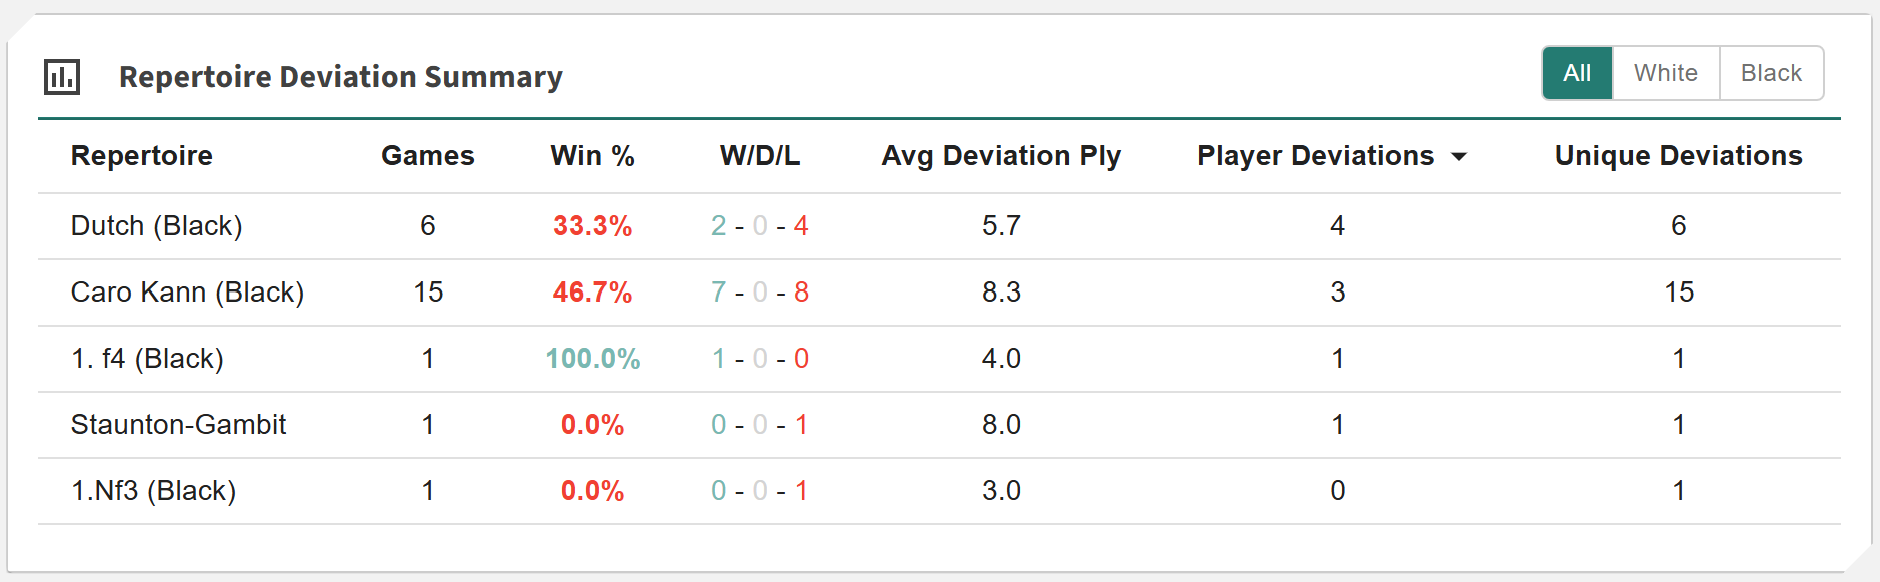
Task: Switch filter to Black repertoires
Action: click(1771, 73)
